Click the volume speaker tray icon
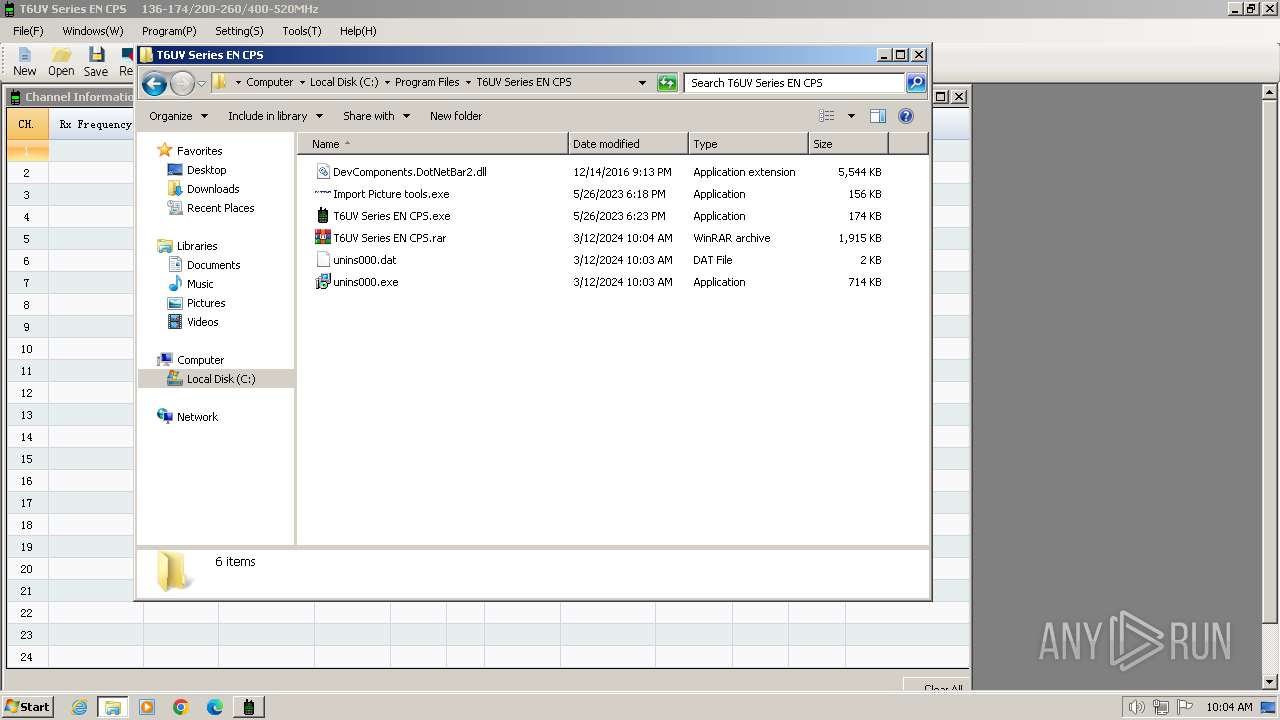 [x=1137, y=707]
